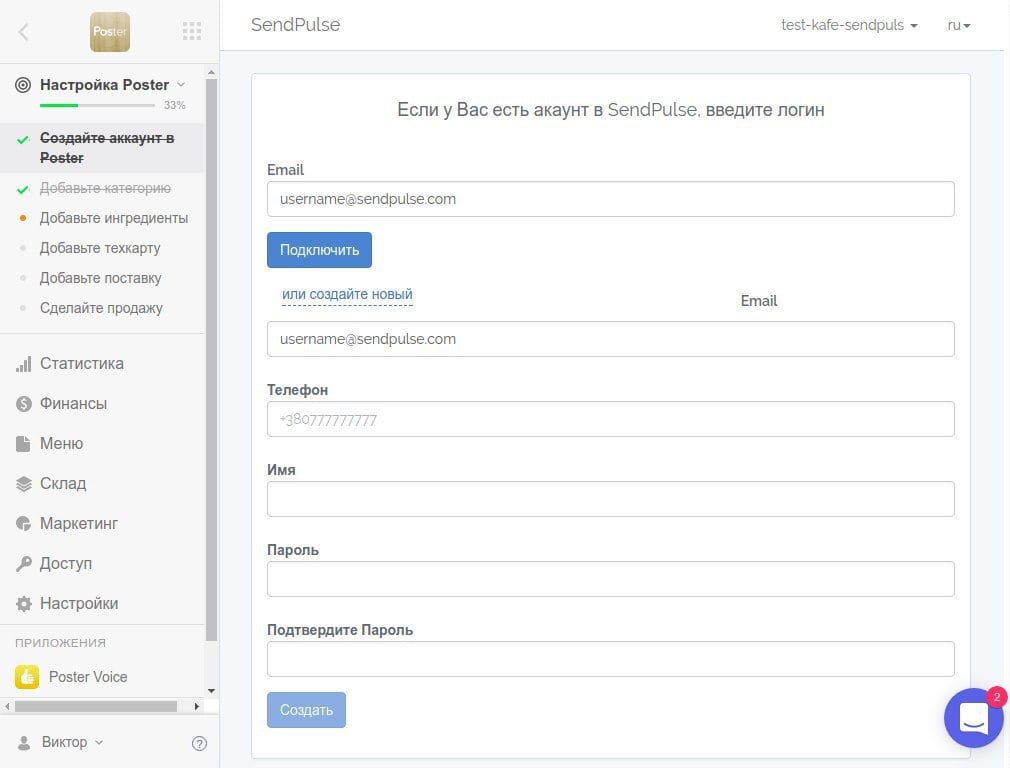Click the Статистика bar chart icon

tap(24, 364)
